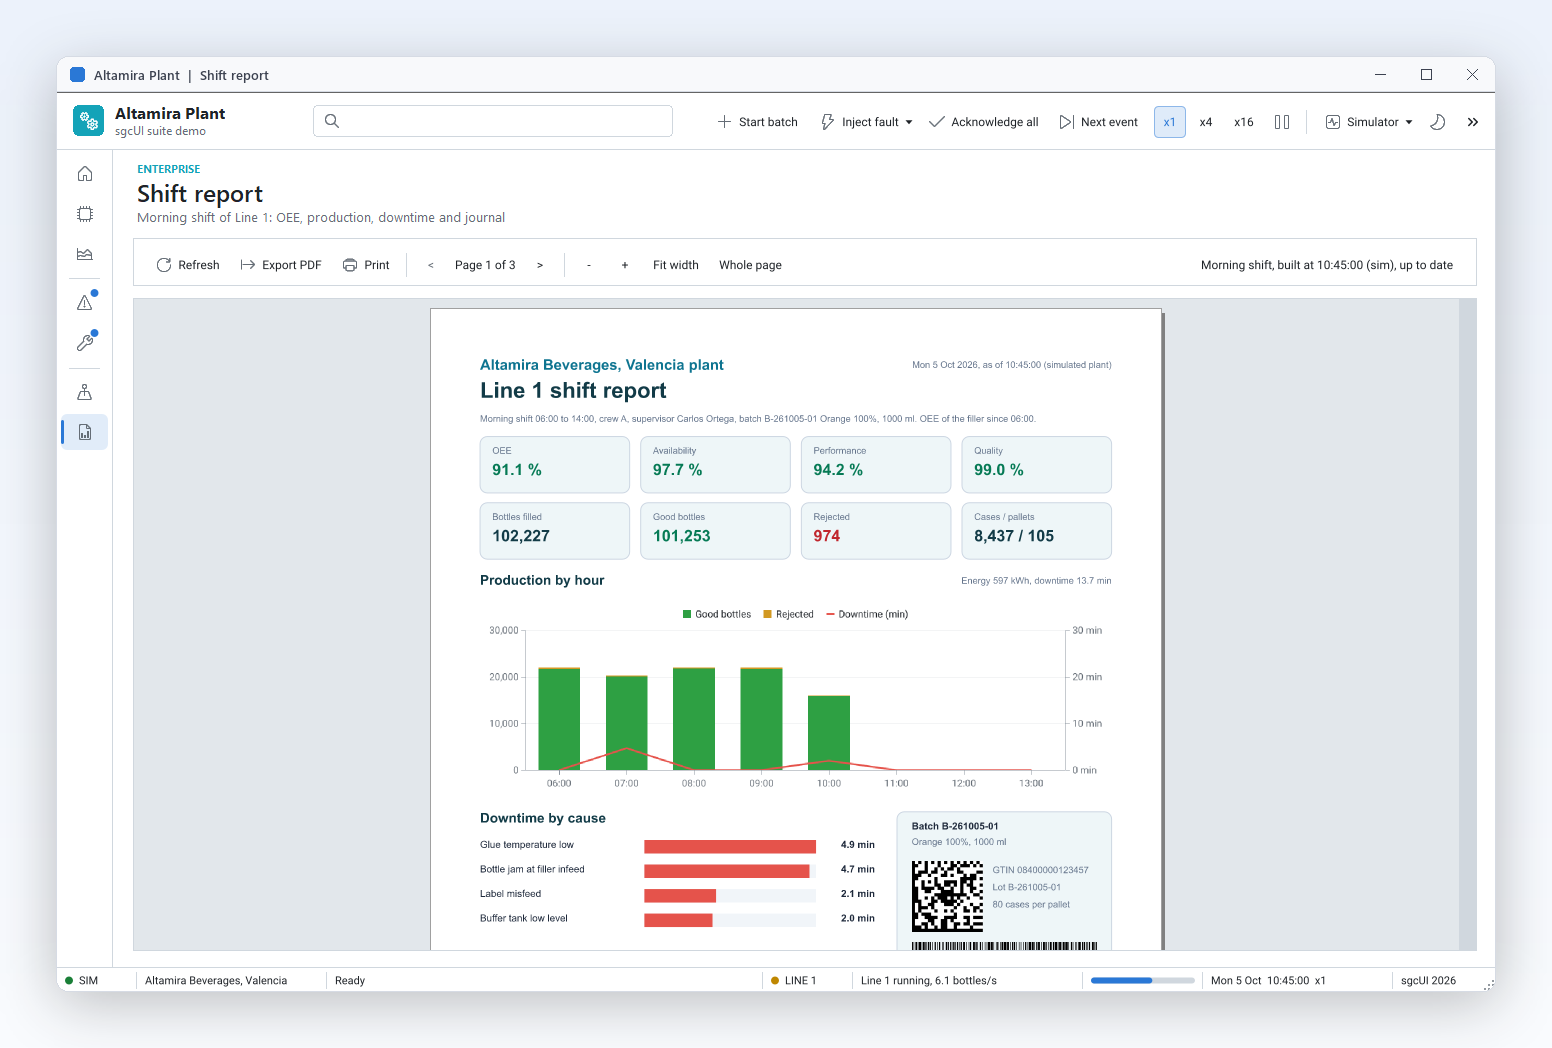
Task: Jump to Next event
Action: pos(1098,122)
